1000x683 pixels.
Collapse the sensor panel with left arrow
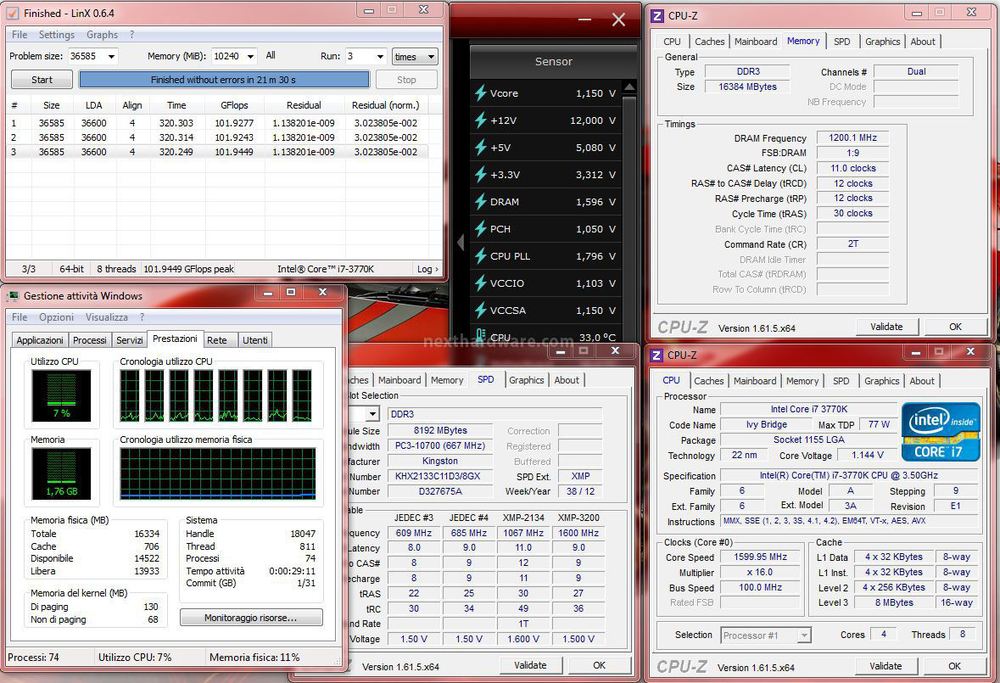pyautogui.click(x=461, y=242)
